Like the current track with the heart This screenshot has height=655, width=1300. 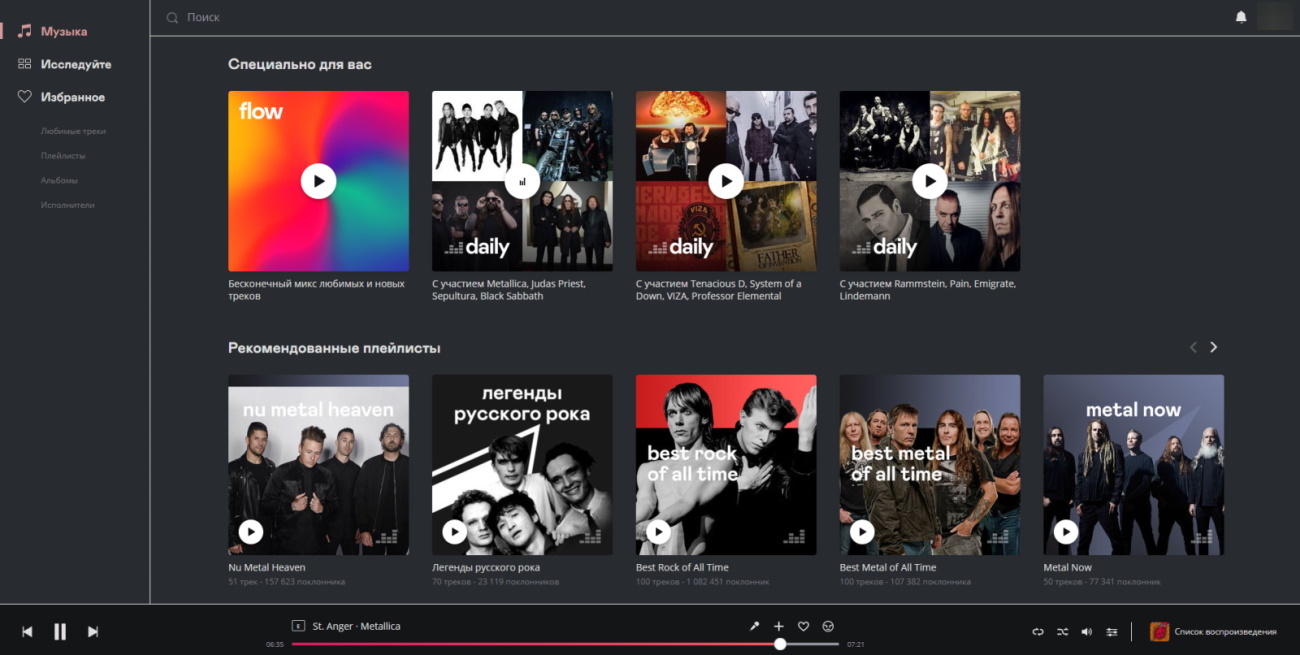coord(803,625)
